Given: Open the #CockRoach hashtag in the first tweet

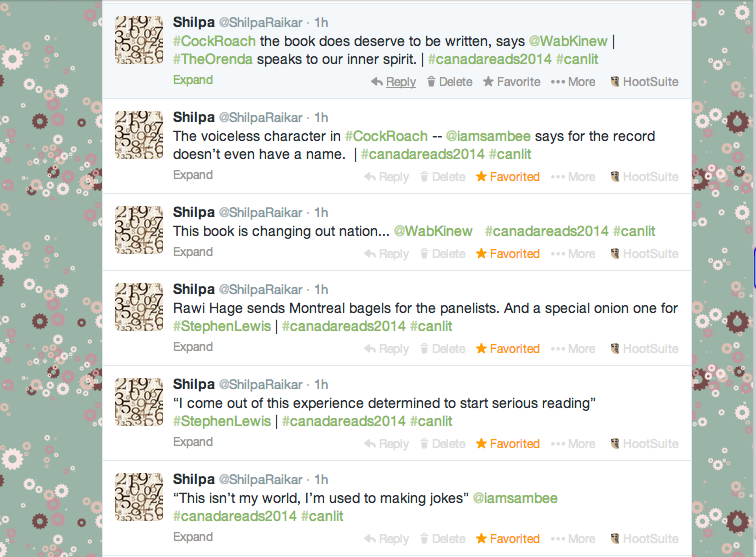Looking at the screenshot, I should tap(214, 41).
